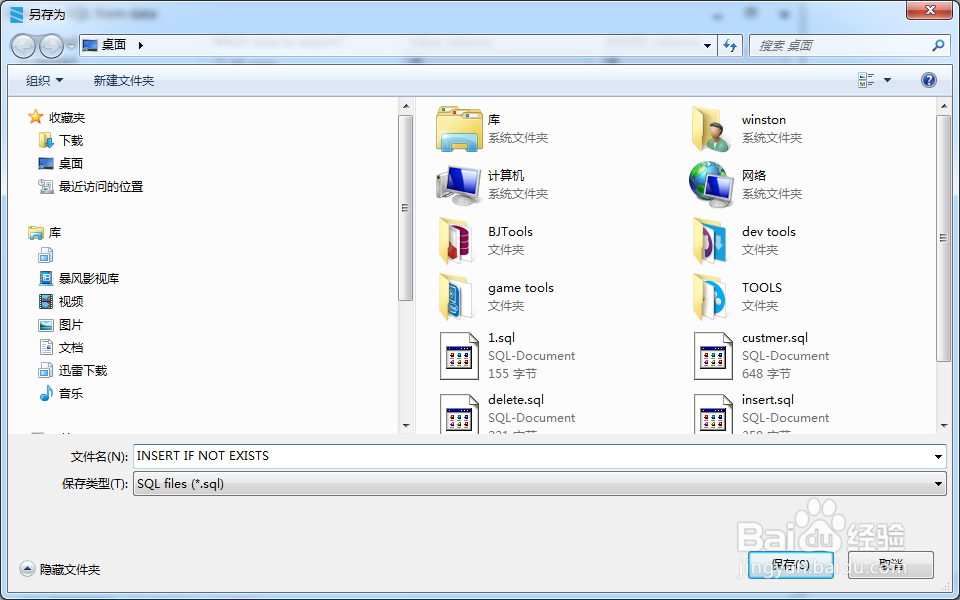
Task: Select 暴风影视库 library
Action: [x=79, y=279]
